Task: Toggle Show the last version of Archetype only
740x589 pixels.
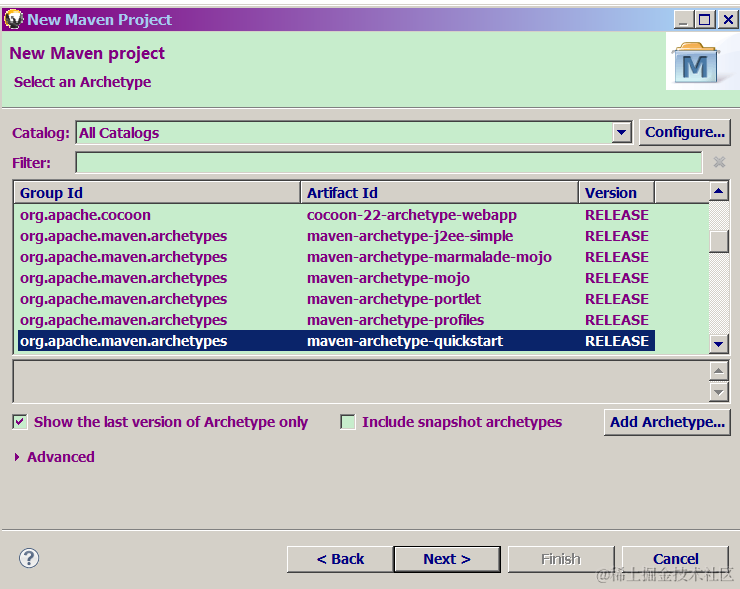Action: pos(20,422)
